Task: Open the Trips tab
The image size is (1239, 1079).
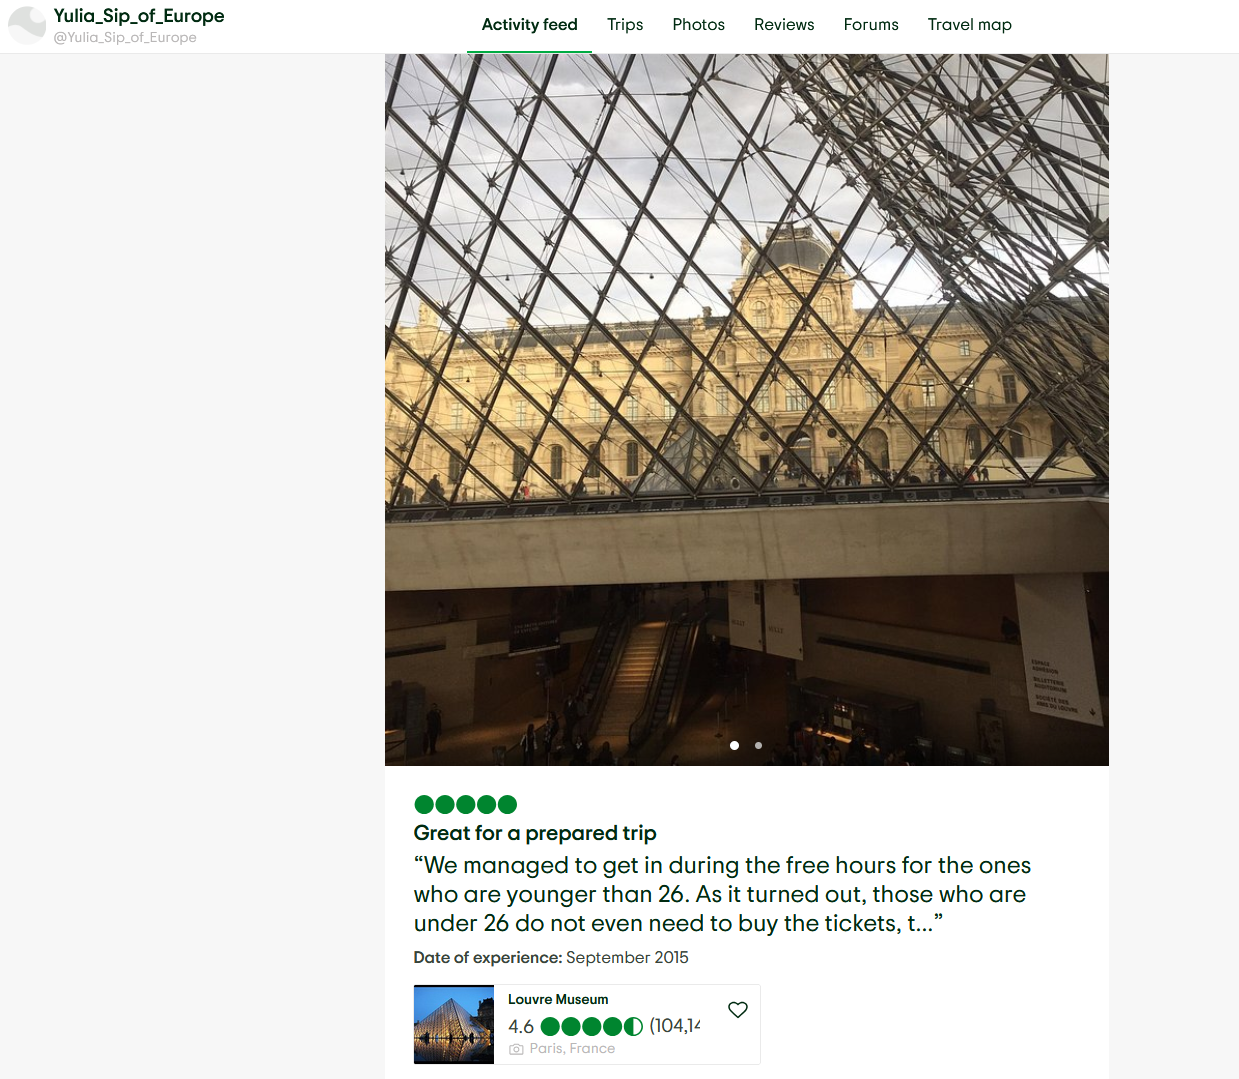Action: [625, 25]
